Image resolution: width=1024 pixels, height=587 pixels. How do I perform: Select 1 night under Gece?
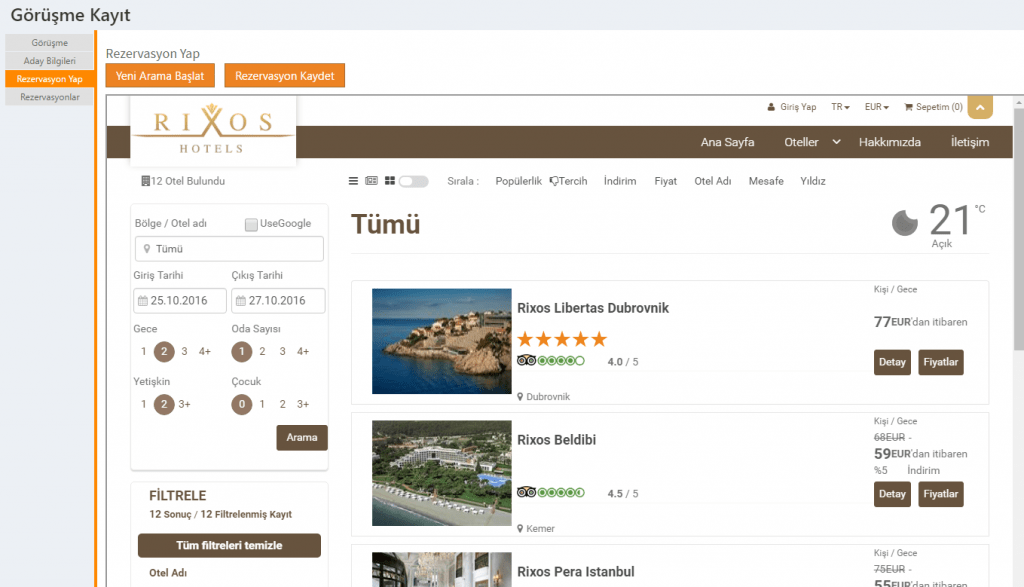pos(144,351)
